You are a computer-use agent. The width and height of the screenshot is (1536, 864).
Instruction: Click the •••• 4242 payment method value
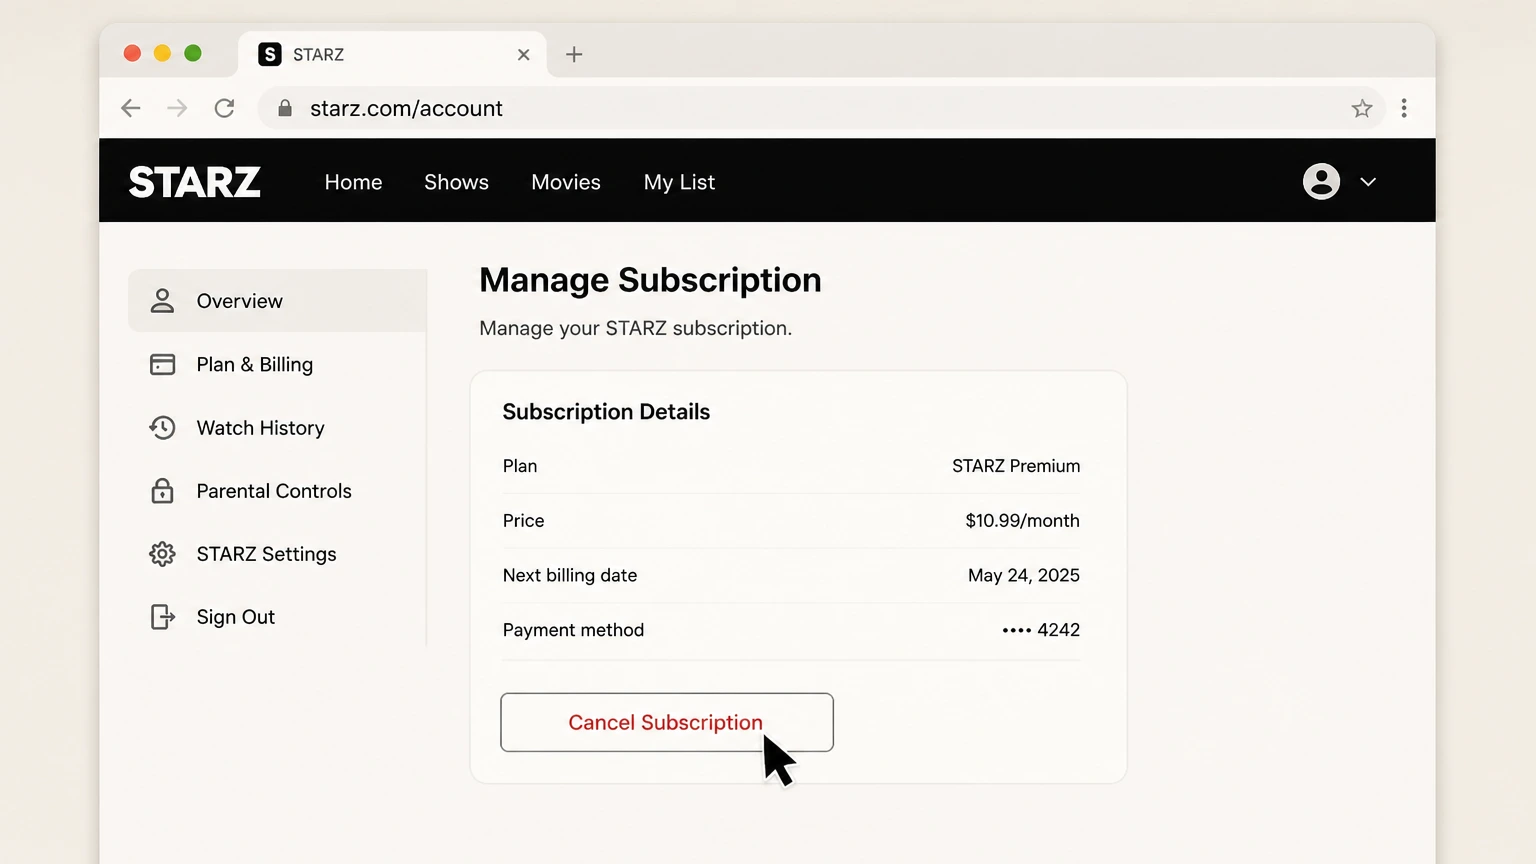pyautogui.click(x=1041, y=630)
